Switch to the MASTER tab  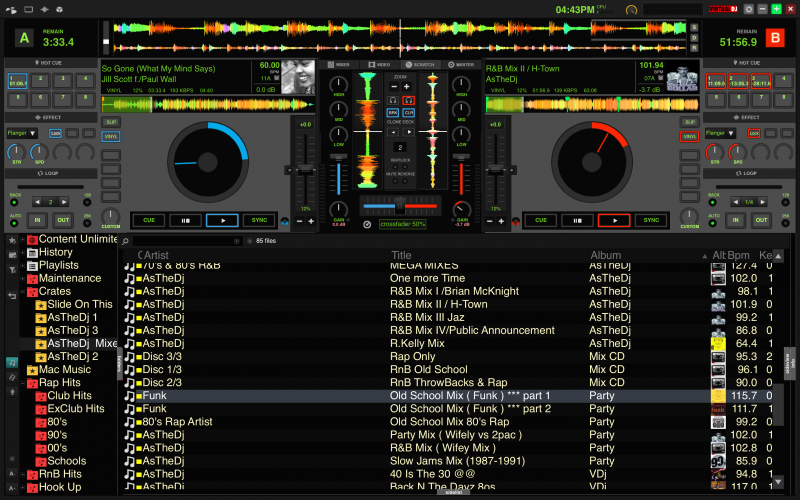coord(461,65)
